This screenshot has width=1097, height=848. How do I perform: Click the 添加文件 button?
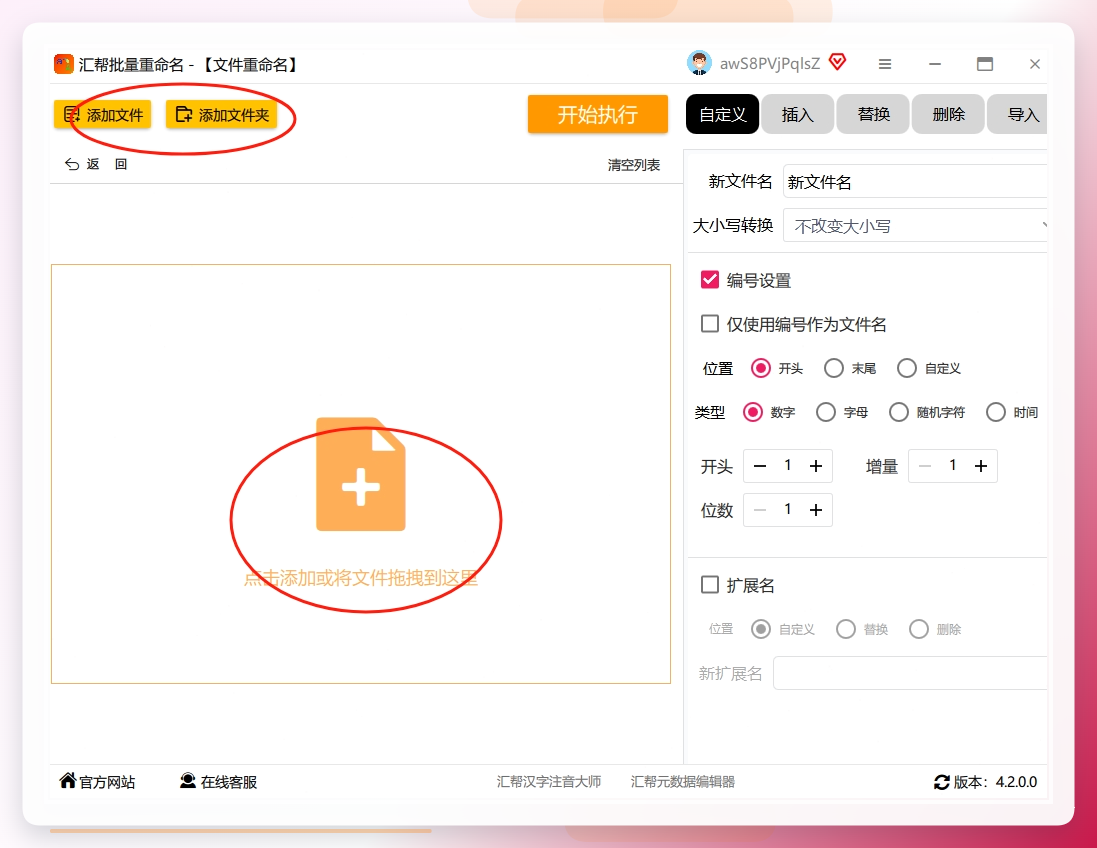click(102, 115)
